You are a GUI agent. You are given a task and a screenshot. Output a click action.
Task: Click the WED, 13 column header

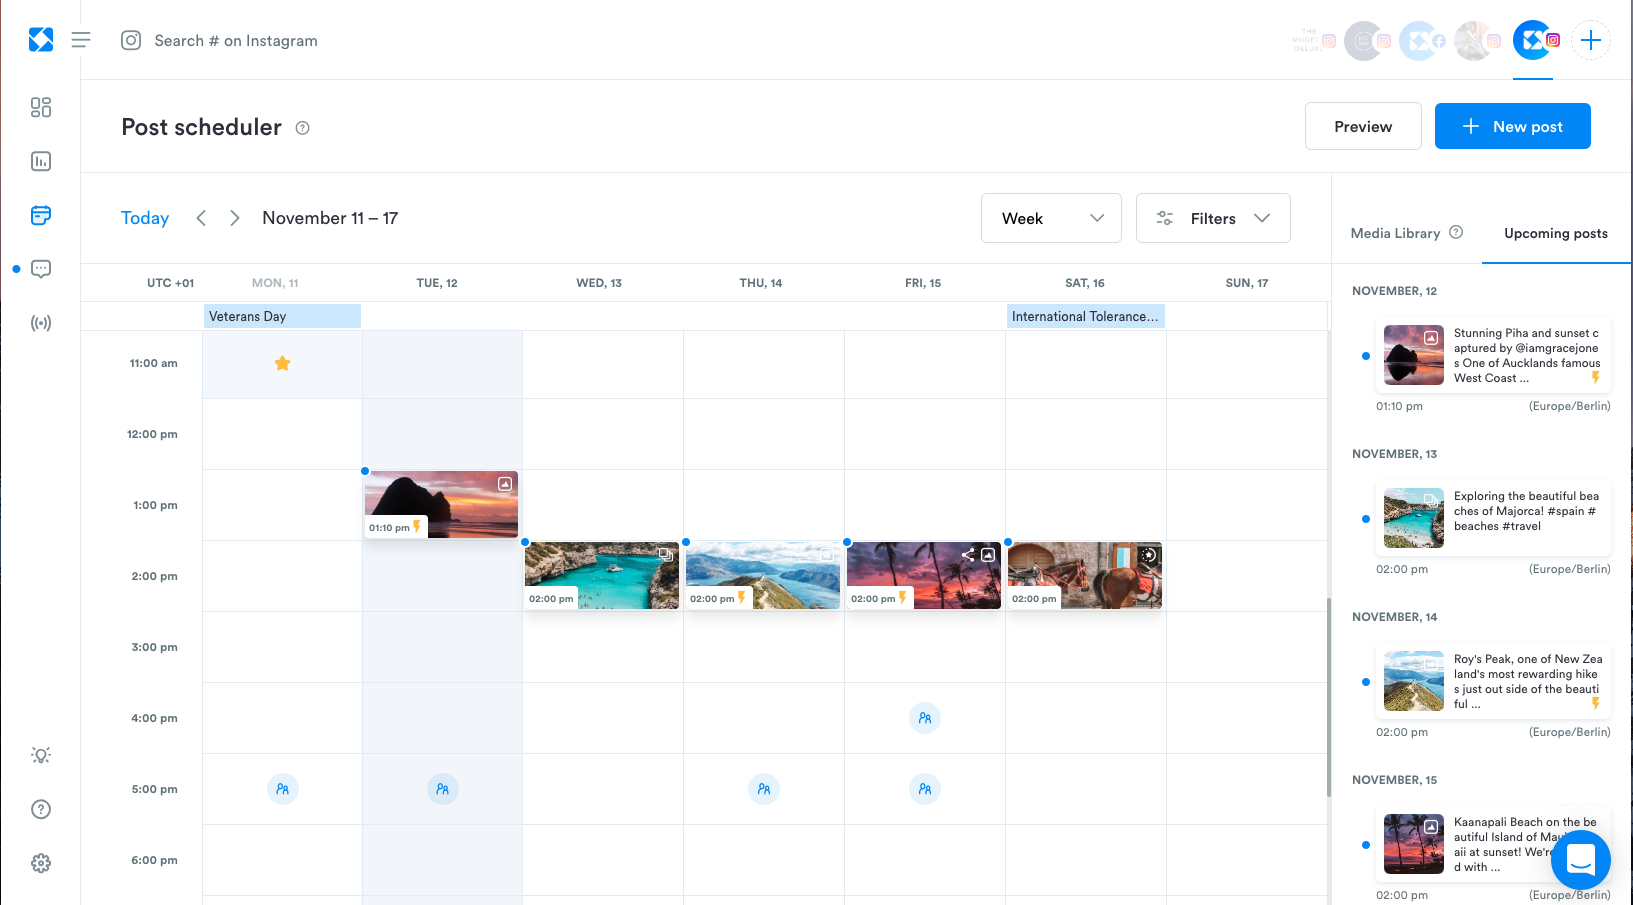tap(599, 283)
